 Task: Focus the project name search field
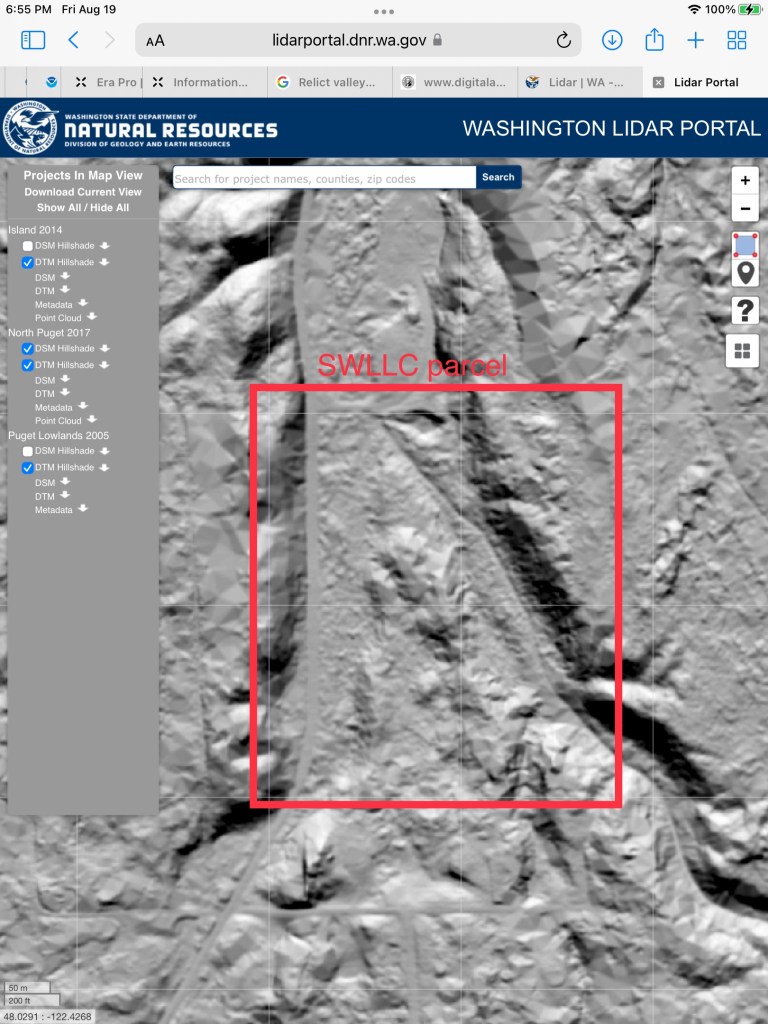coord(324,178)
